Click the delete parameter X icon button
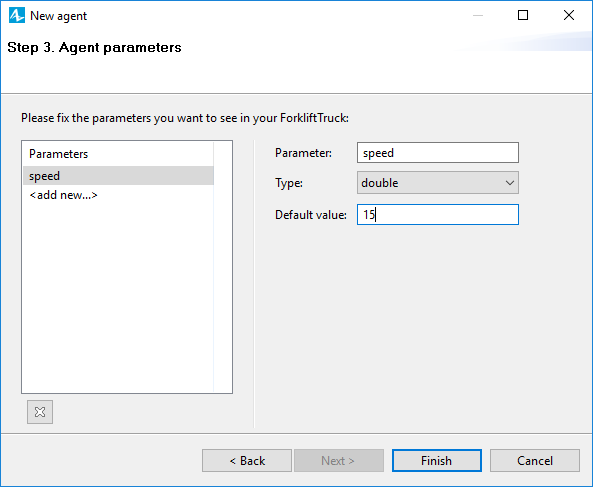 point(40,412)
